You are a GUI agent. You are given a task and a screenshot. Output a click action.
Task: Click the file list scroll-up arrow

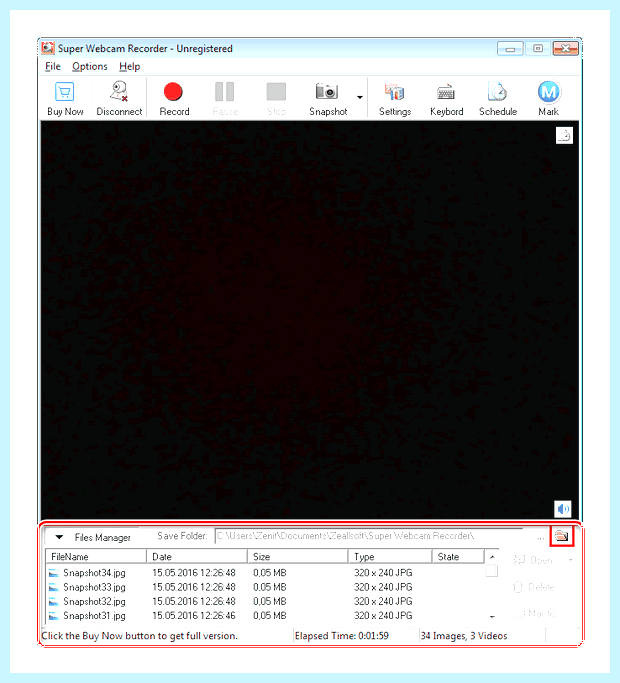492,557
